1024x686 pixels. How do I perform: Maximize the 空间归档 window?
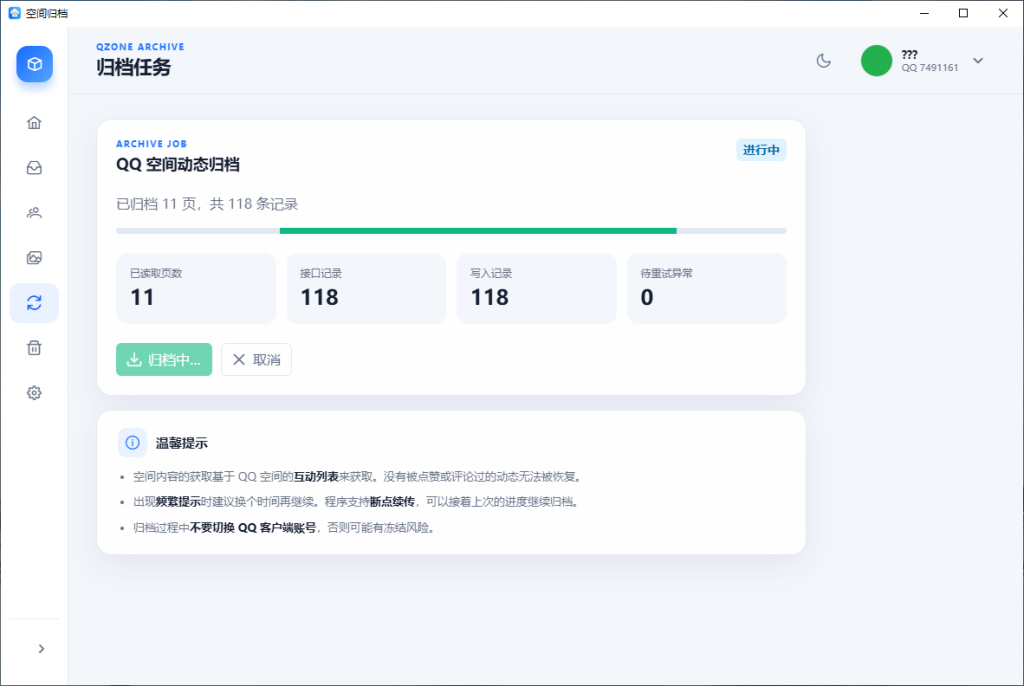963,13
